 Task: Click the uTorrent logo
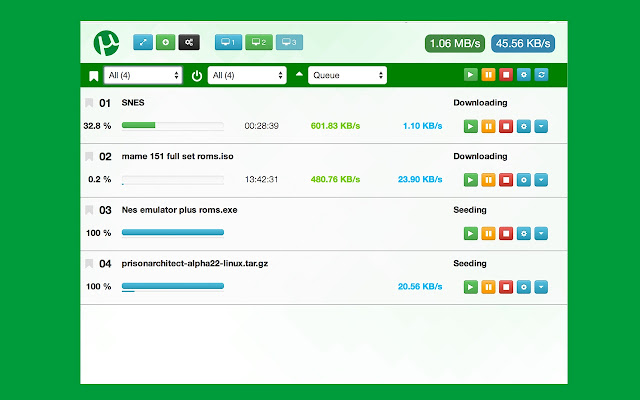click(x=106, y=43)
